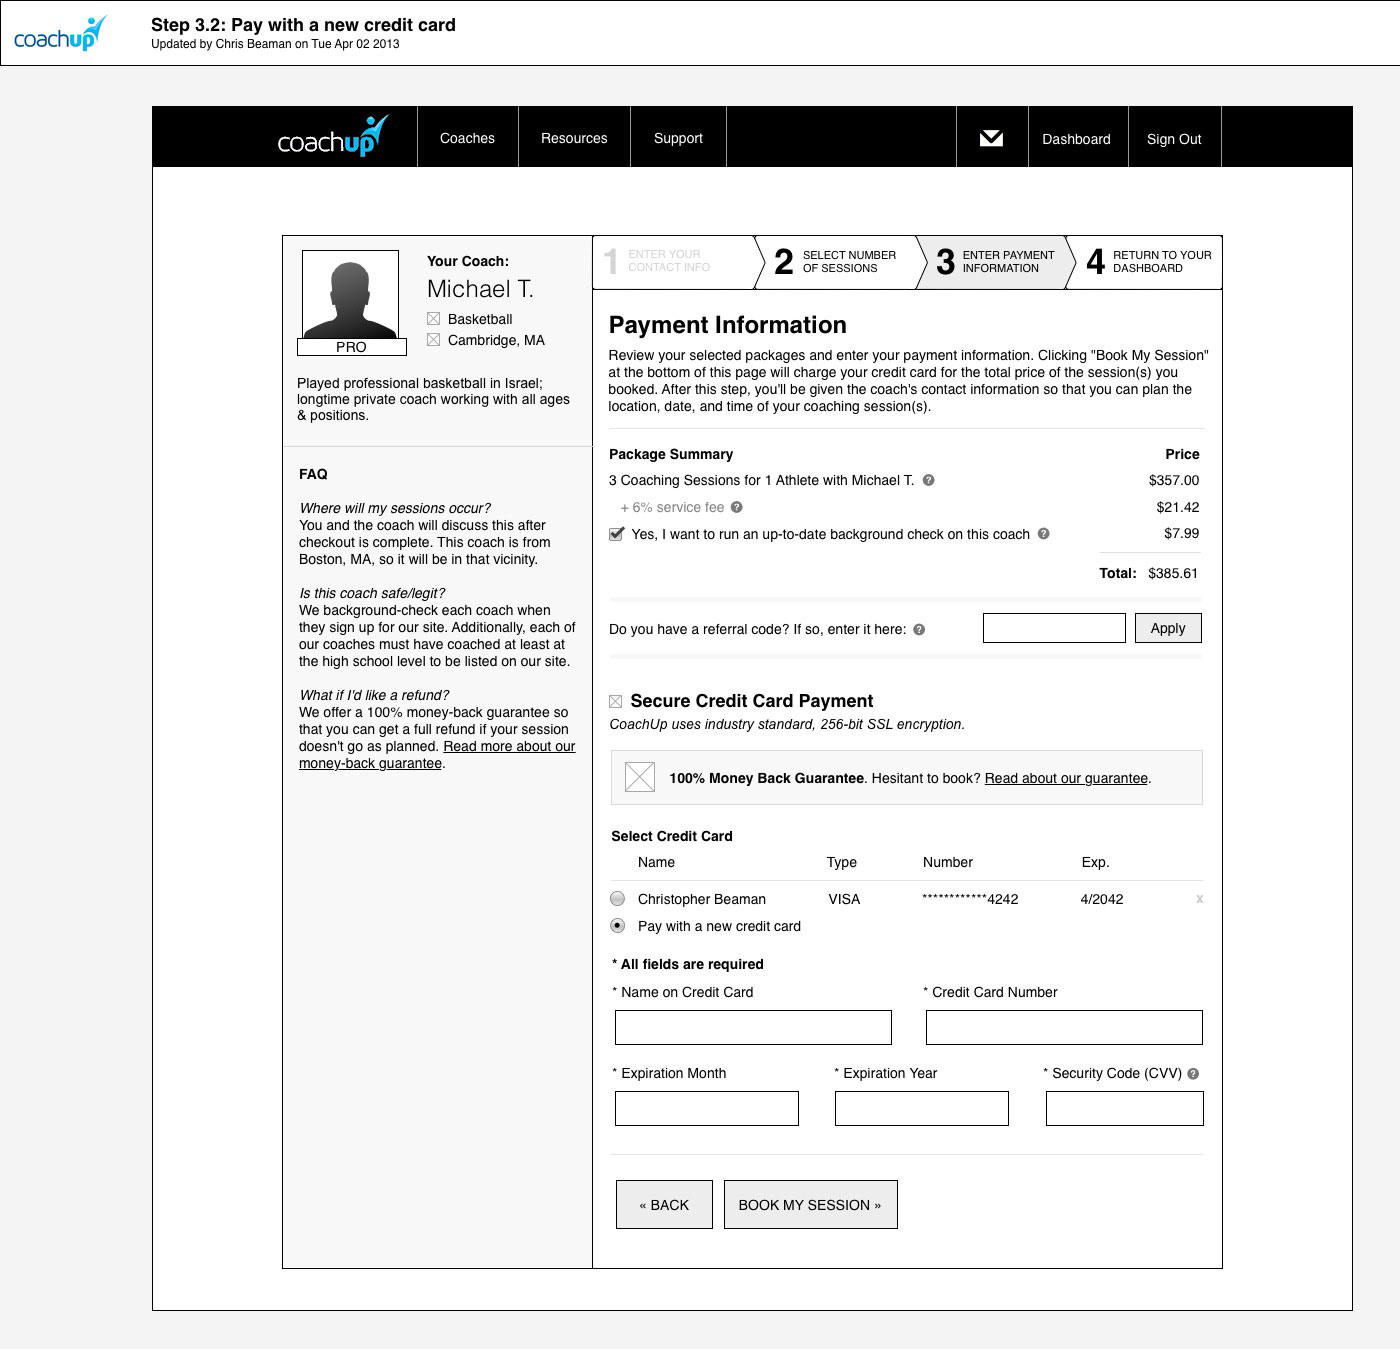
Task: Click the « BACK button
Action: pos(664,1204)
